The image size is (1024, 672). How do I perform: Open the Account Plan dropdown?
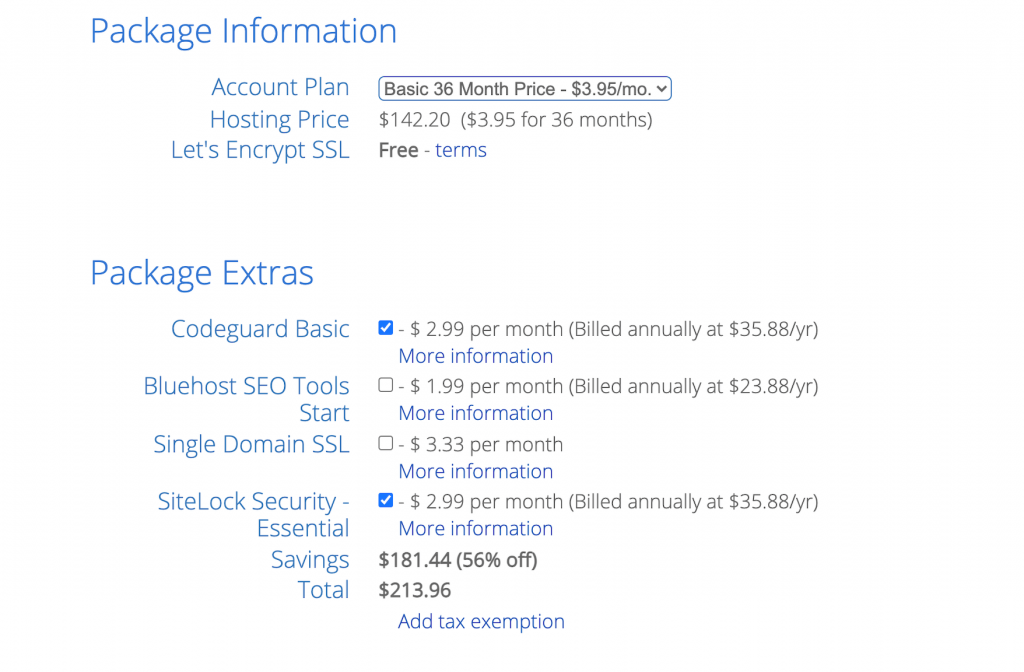point(524,89)
